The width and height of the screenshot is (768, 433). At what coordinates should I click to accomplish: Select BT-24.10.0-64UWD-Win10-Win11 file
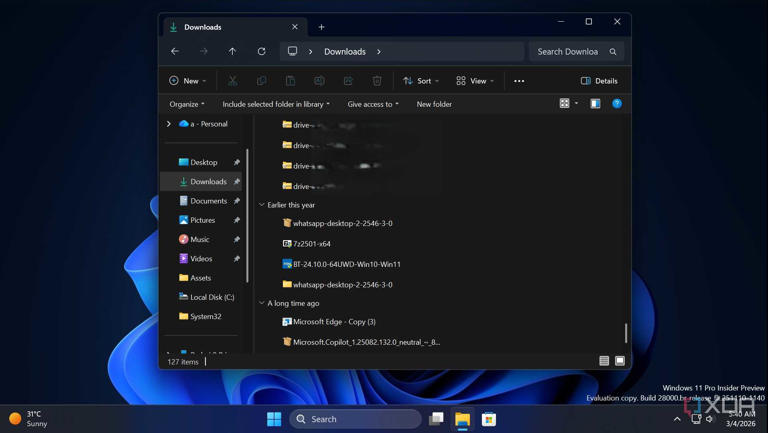(x=341, y=264)
